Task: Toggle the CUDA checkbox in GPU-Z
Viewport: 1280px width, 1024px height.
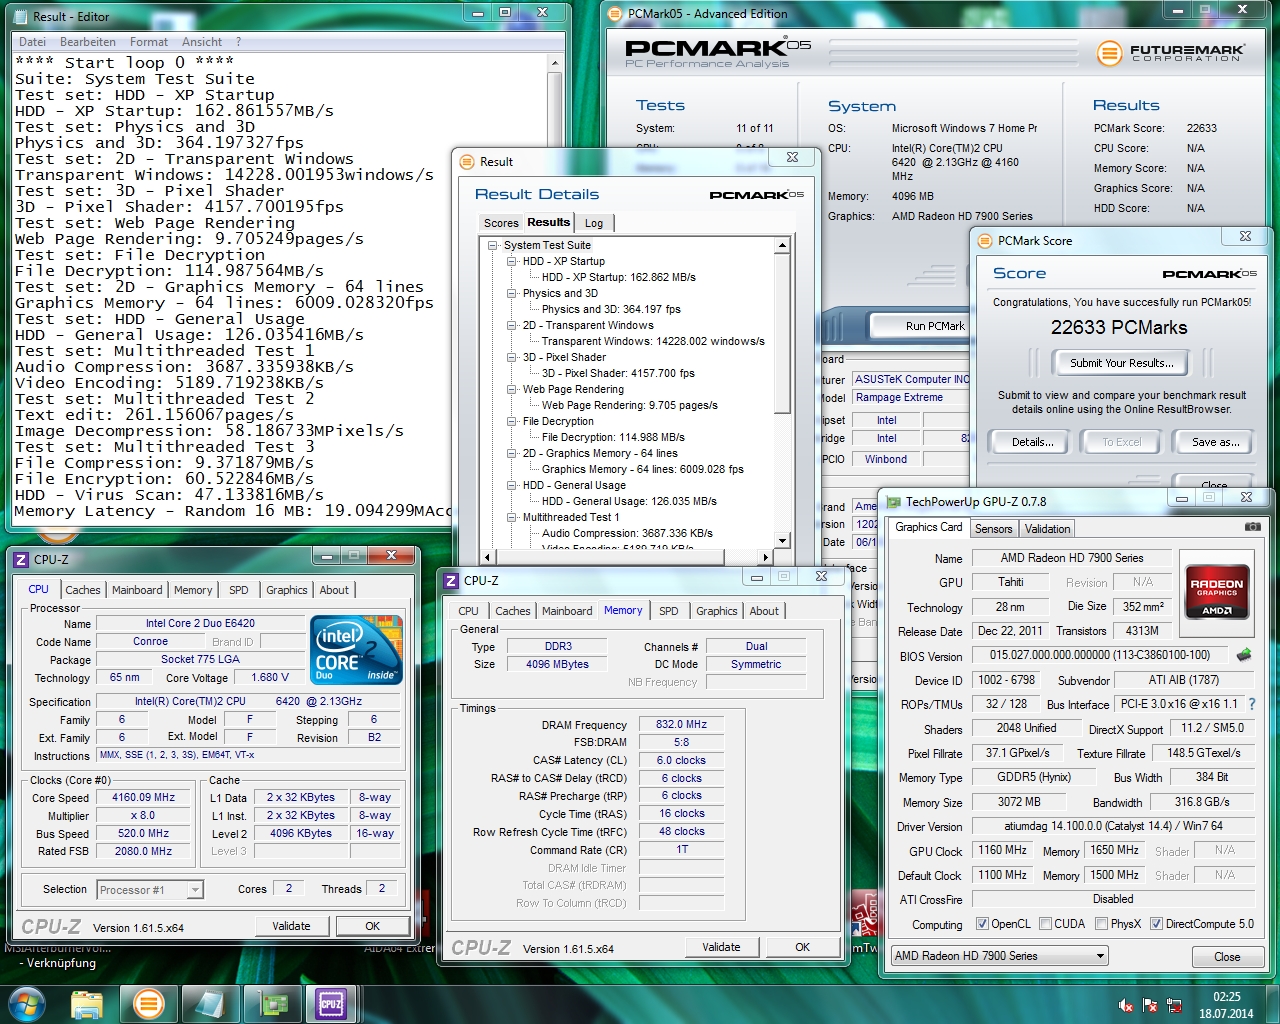Action: coord(1045,924)
